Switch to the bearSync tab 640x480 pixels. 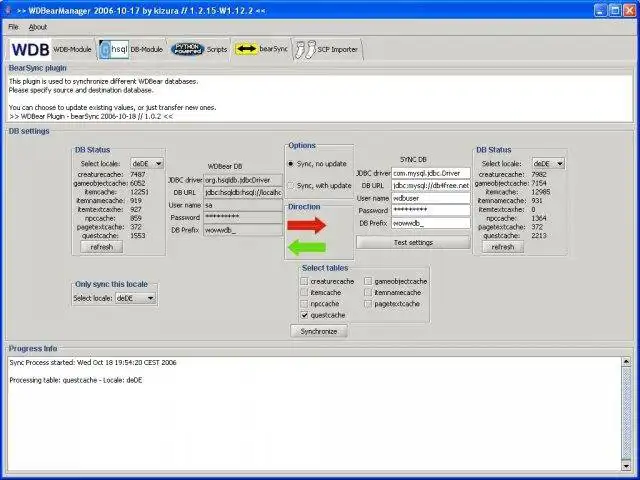pos(261,49)
